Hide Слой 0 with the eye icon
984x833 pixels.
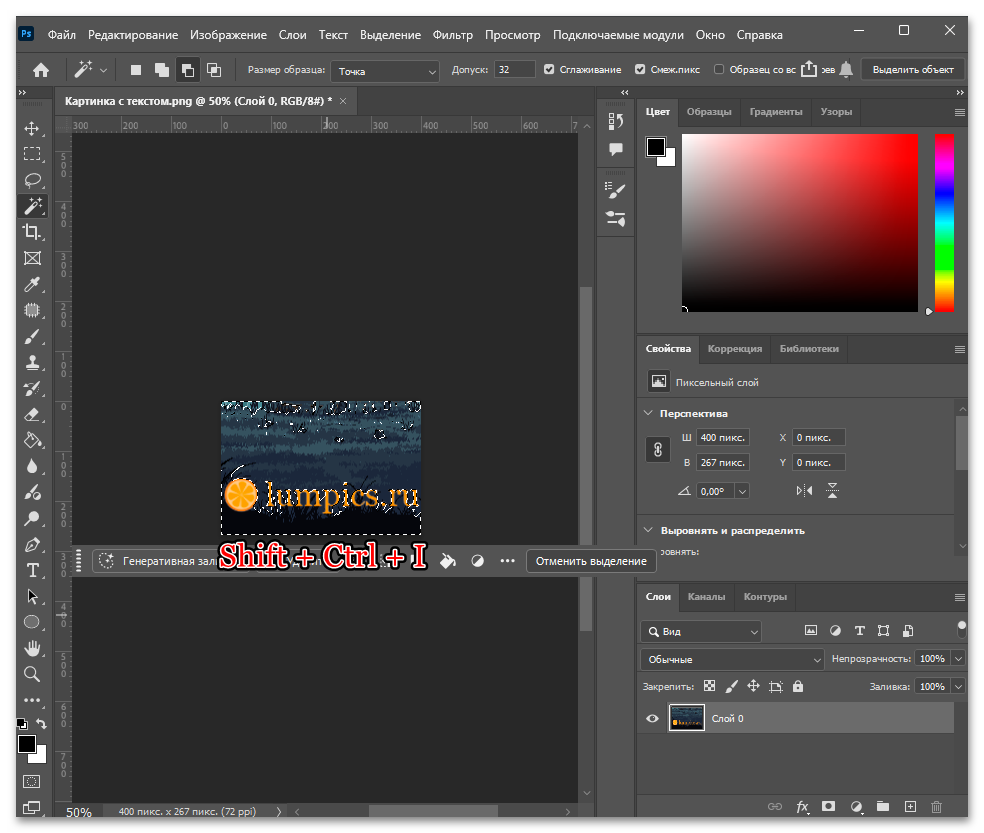click(x=653, y=718)
